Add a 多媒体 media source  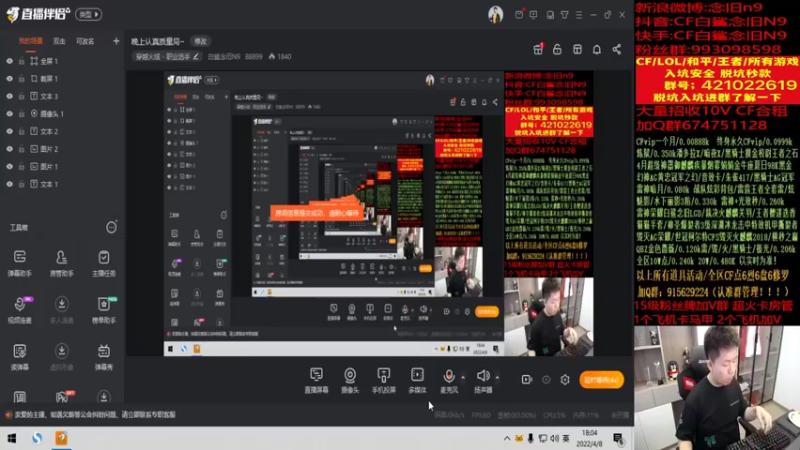(x=417, y=380)
